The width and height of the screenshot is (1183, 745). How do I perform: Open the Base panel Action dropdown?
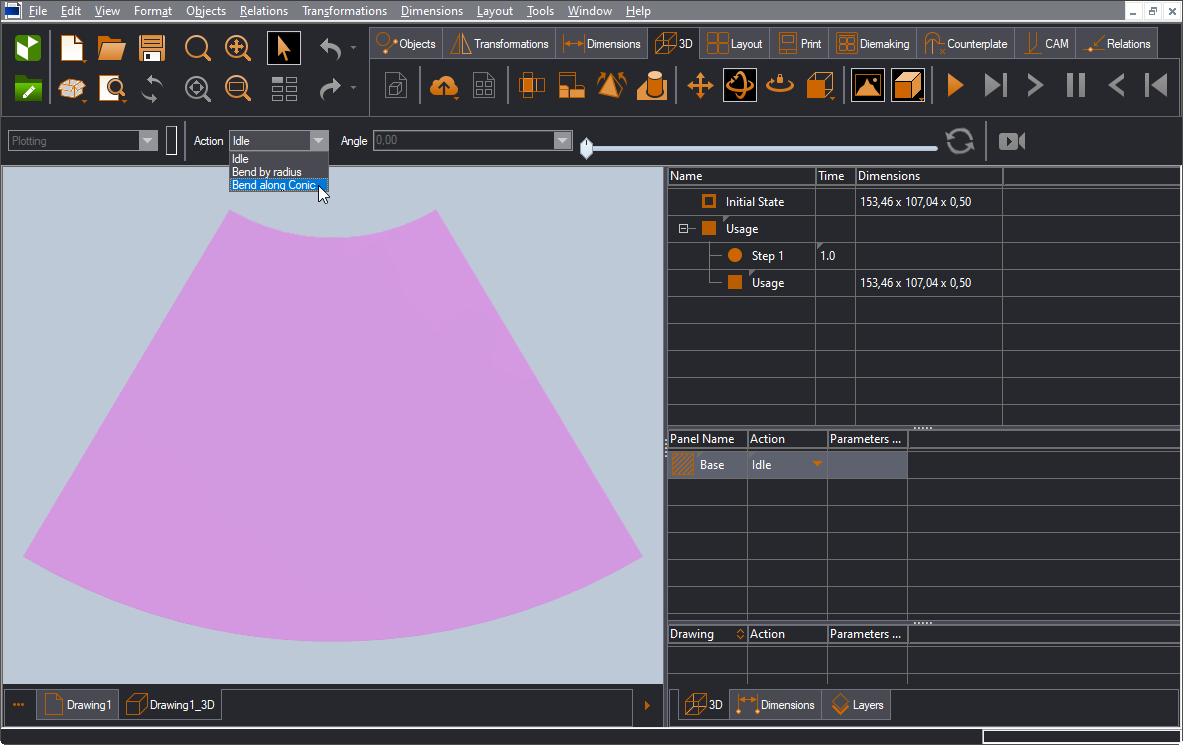817,465
